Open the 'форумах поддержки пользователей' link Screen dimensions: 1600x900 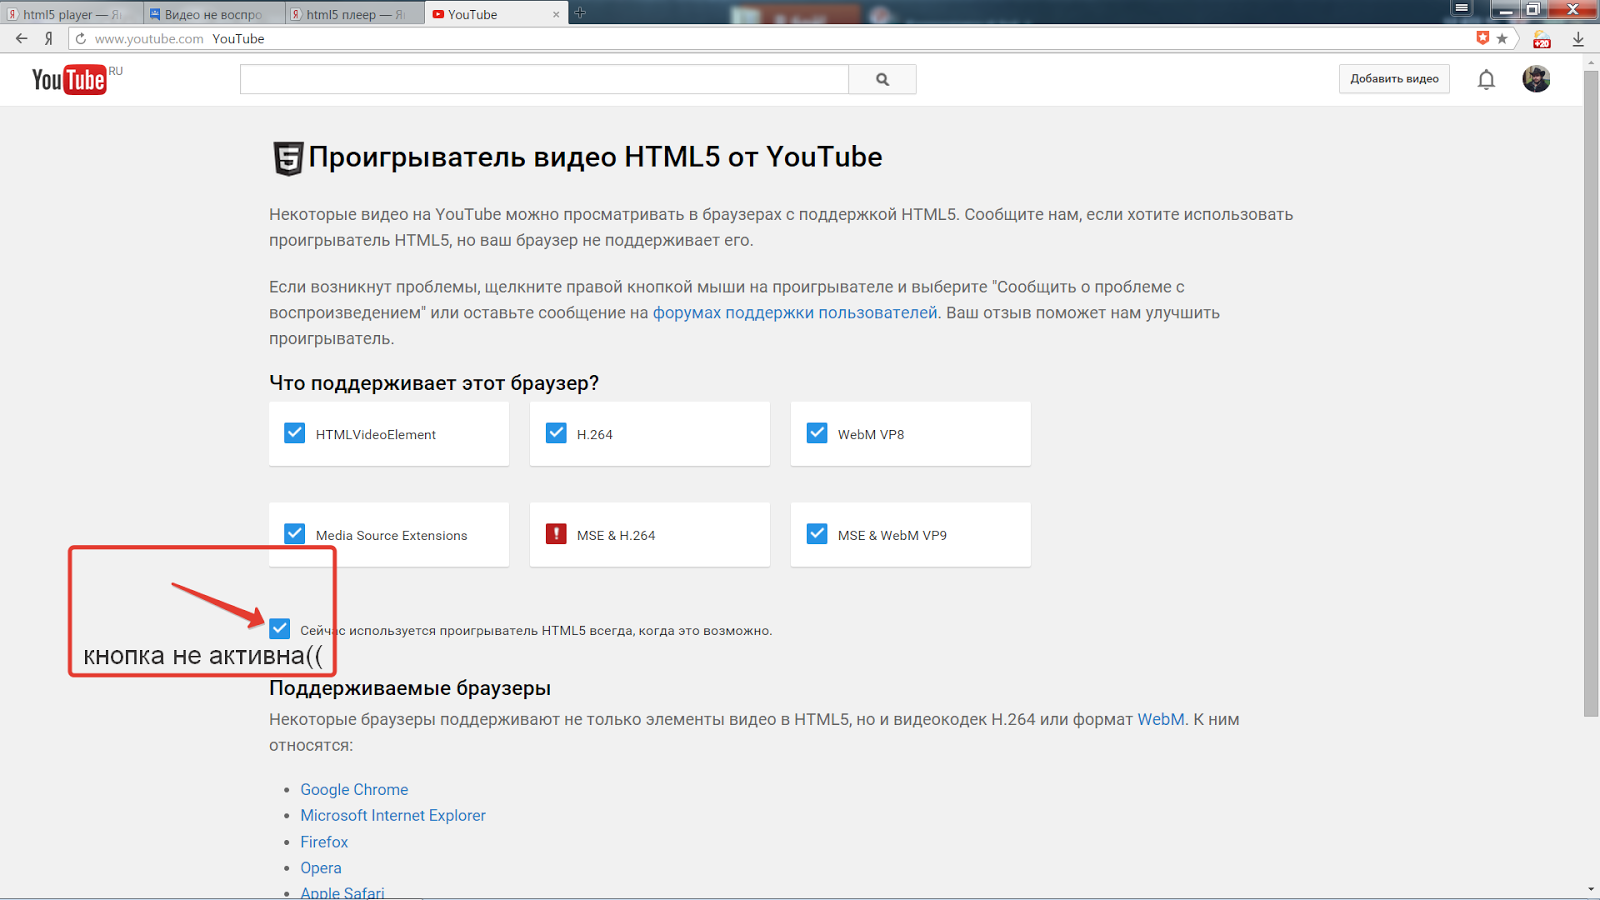pos(795,313)
